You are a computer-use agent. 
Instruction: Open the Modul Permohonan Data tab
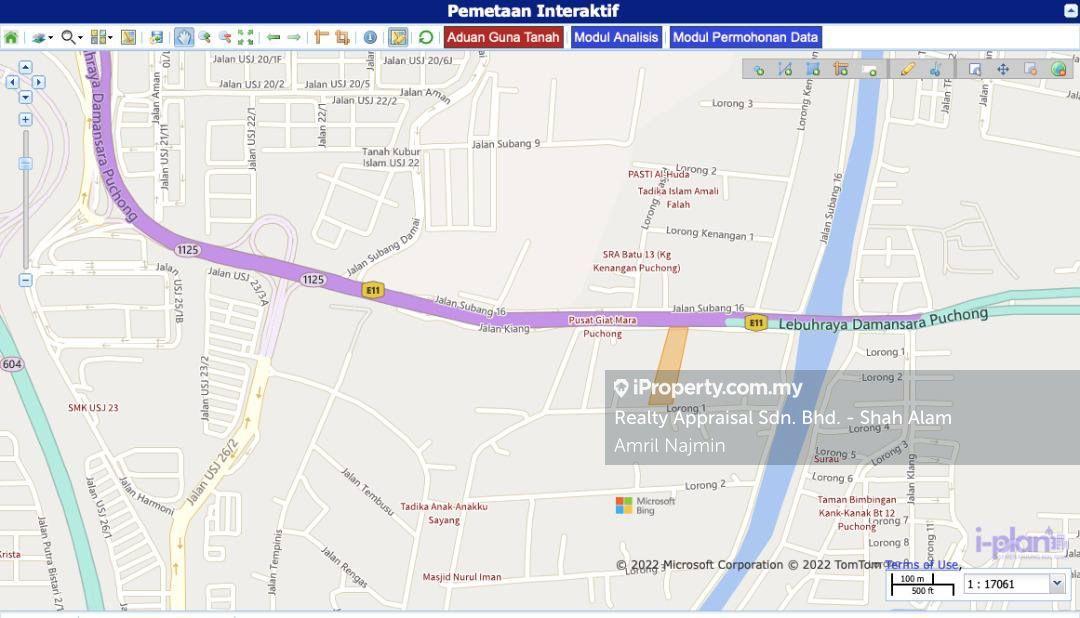(745, 37)
